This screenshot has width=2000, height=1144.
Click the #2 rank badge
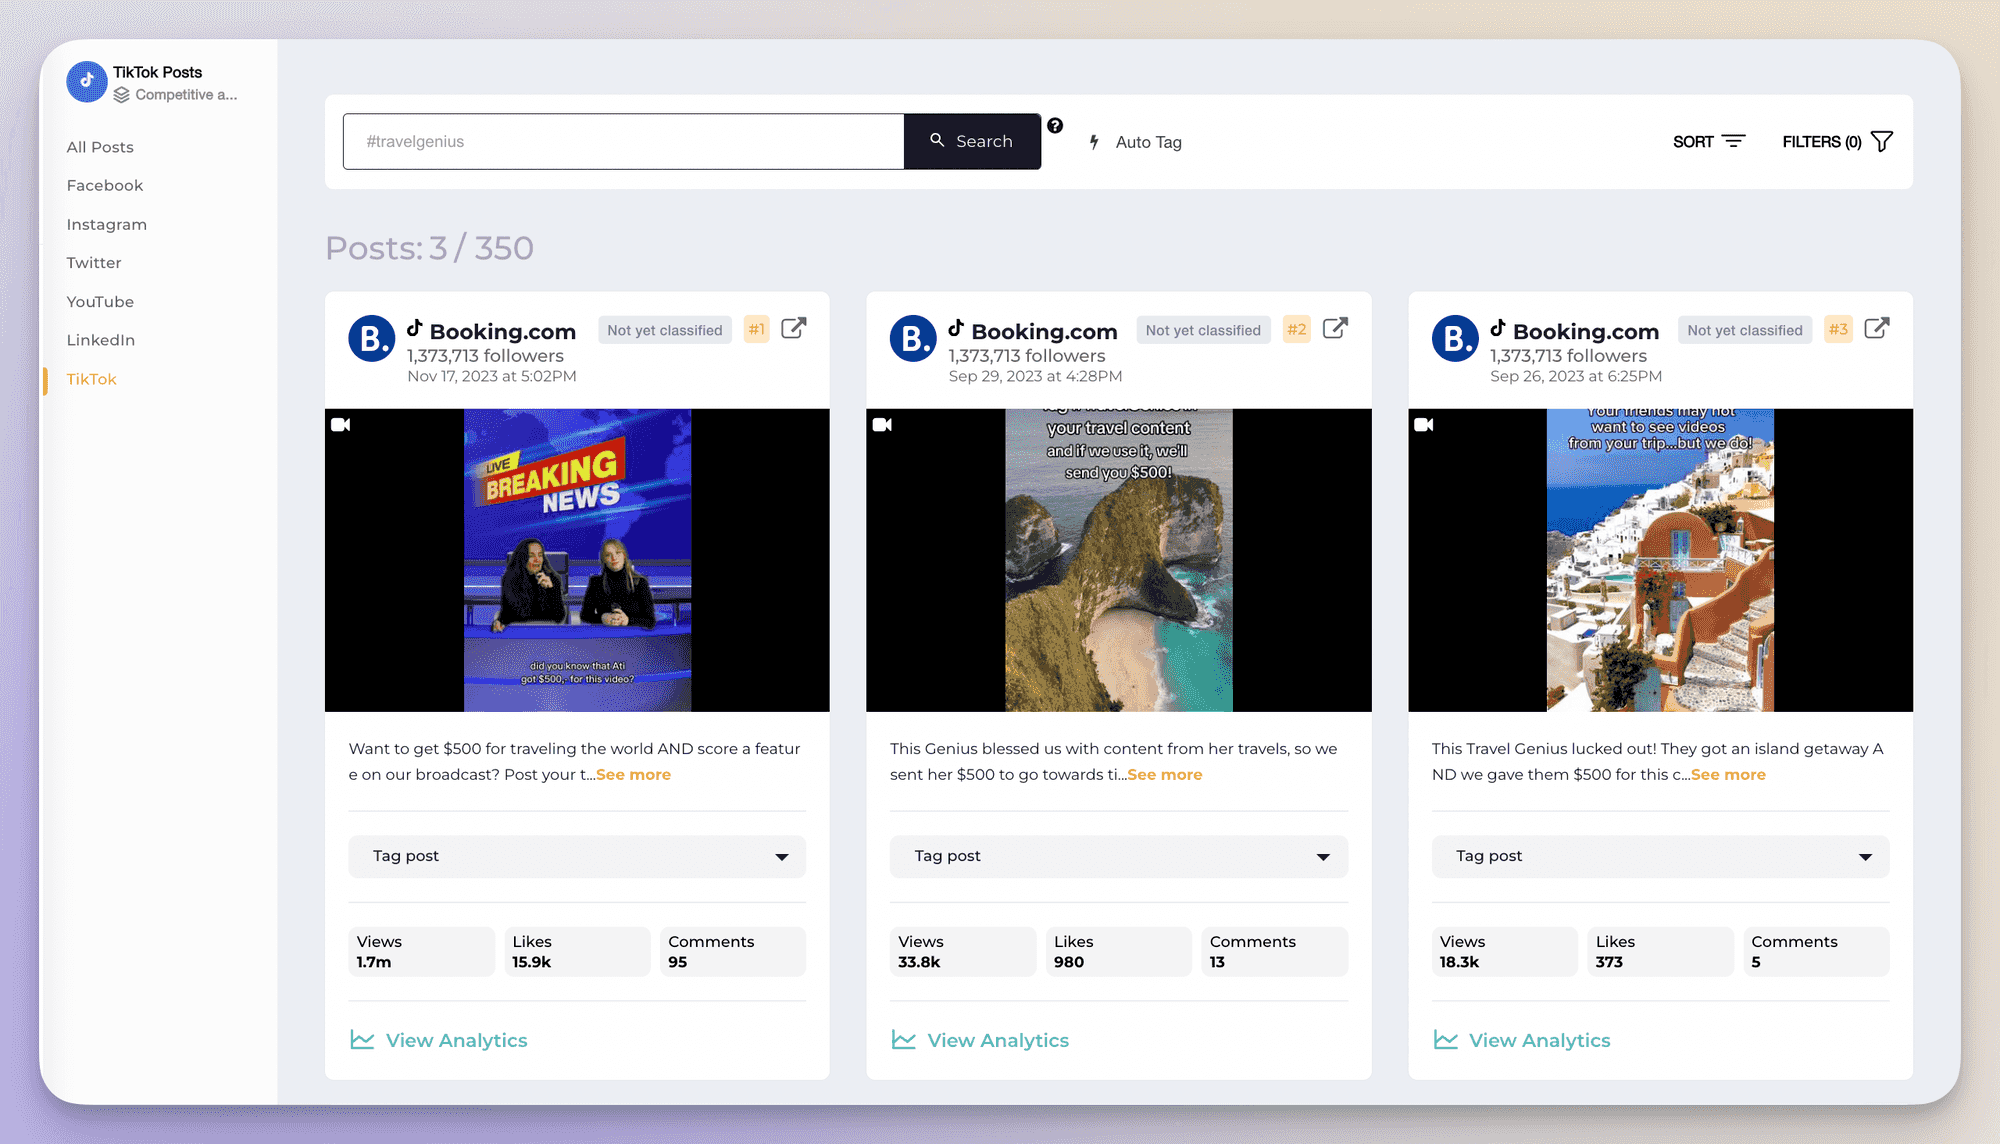[x=1297, y=330]
